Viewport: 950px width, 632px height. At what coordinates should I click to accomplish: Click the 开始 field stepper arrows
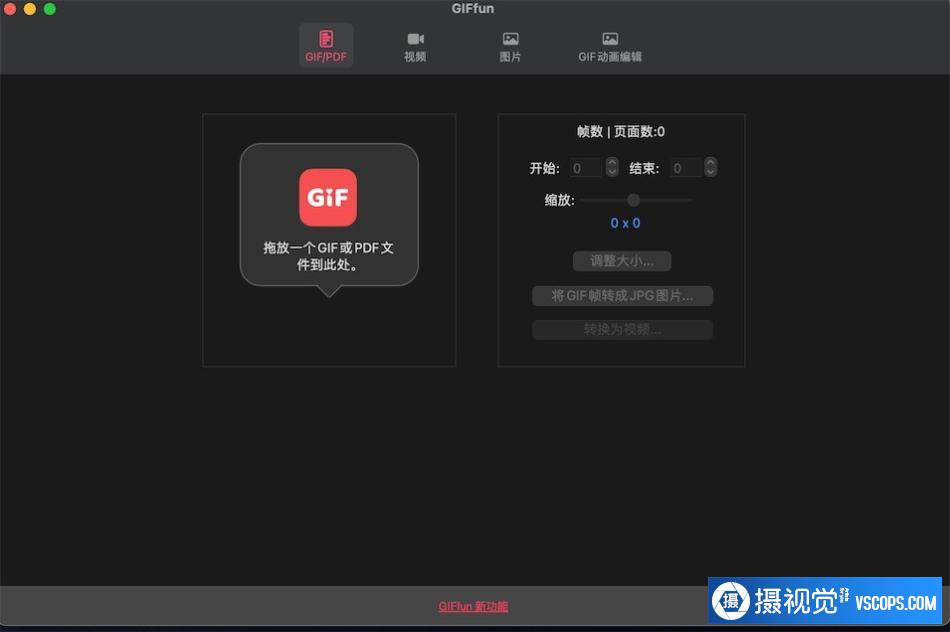(x=612, y=167)
